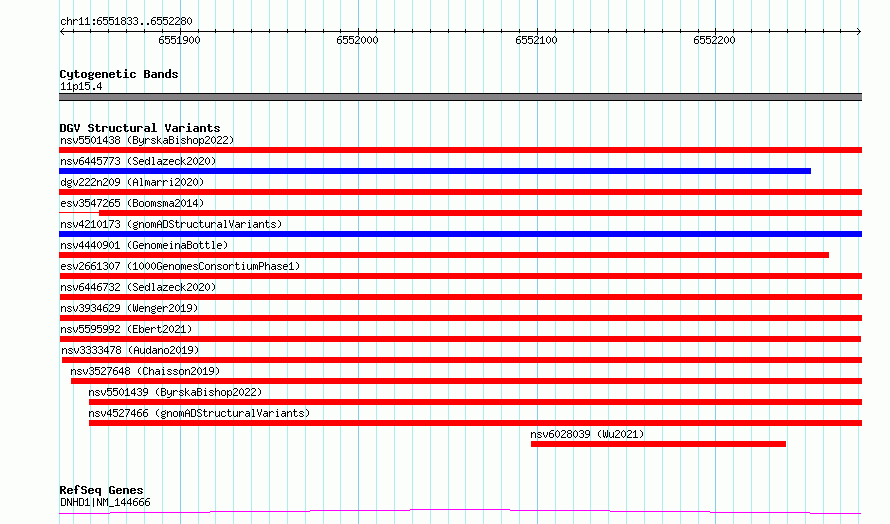Select the red bar for nsv3527648
890x524 pixels.
(467, 381)
